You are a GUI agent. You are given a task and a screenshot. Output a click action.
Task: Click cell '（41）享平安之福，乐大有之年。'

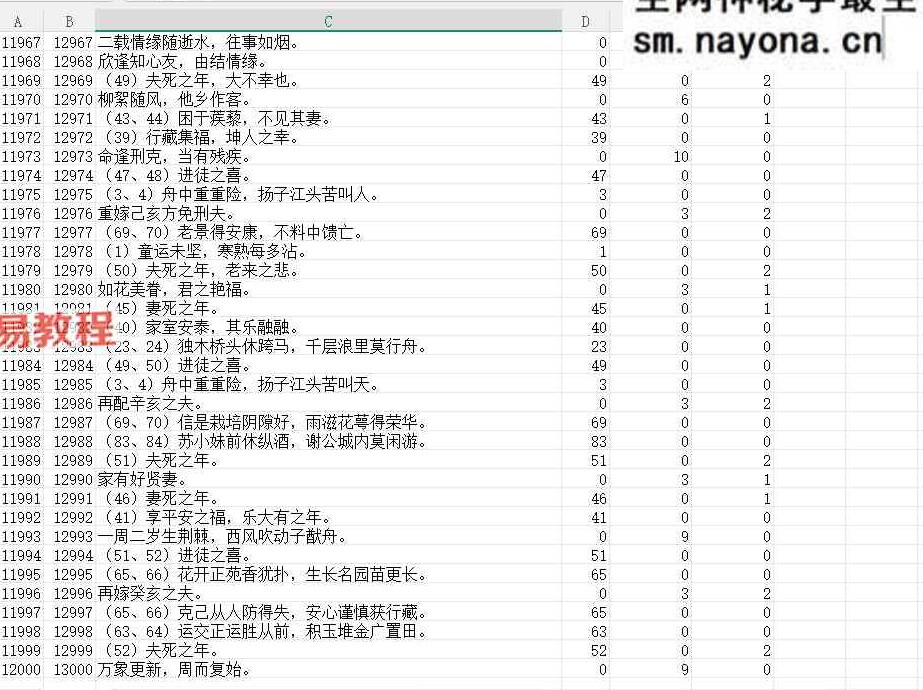coord(328,518)
